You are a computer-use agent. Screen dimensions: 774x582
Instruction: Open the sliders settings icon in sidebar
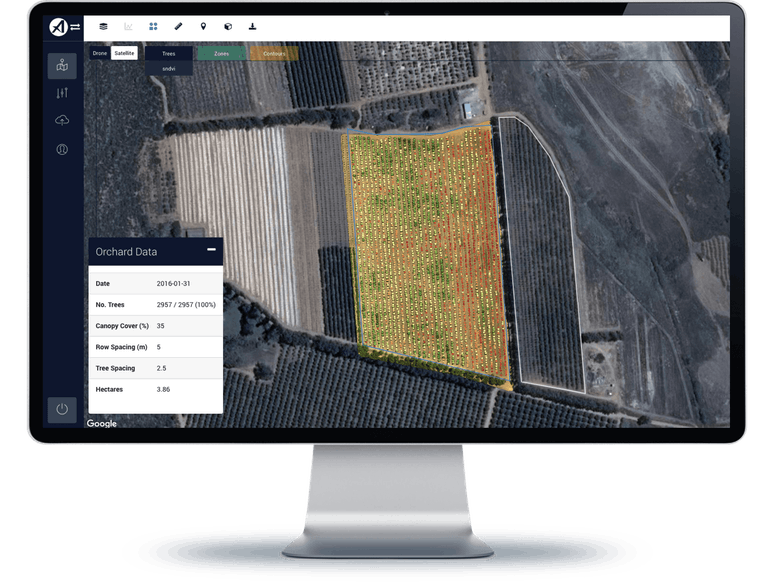pyautogui.click(x=62, y=93)
